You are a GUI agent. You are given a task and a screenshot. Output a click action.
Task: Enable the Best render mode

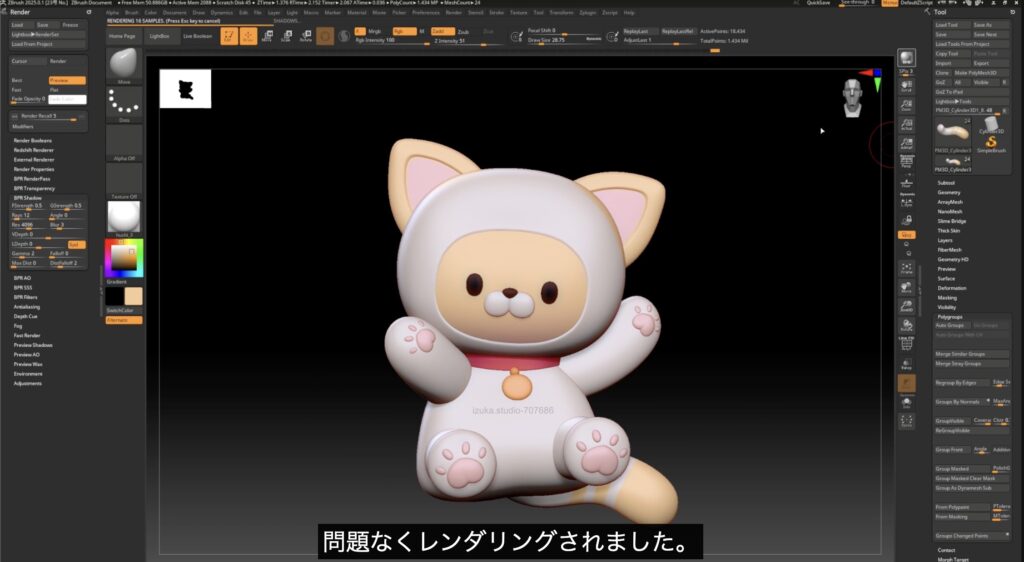(x=29, y=80)
